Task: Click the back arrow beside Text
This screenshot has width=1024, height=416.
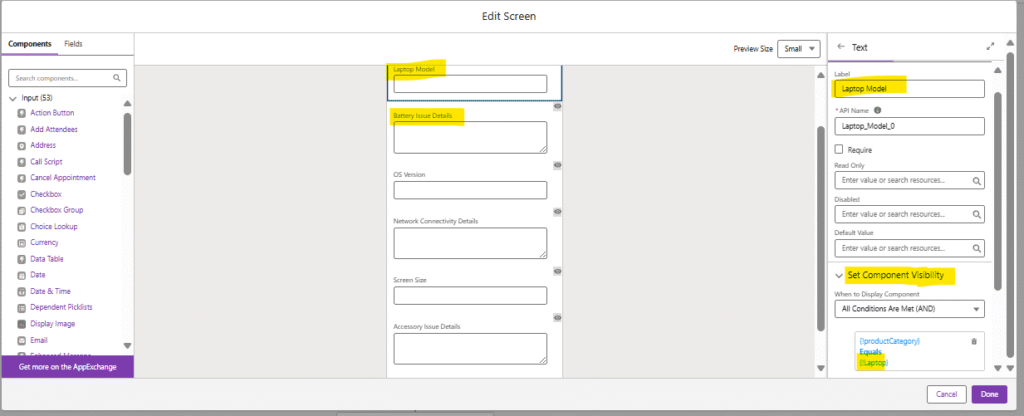Action: (840, 47)
